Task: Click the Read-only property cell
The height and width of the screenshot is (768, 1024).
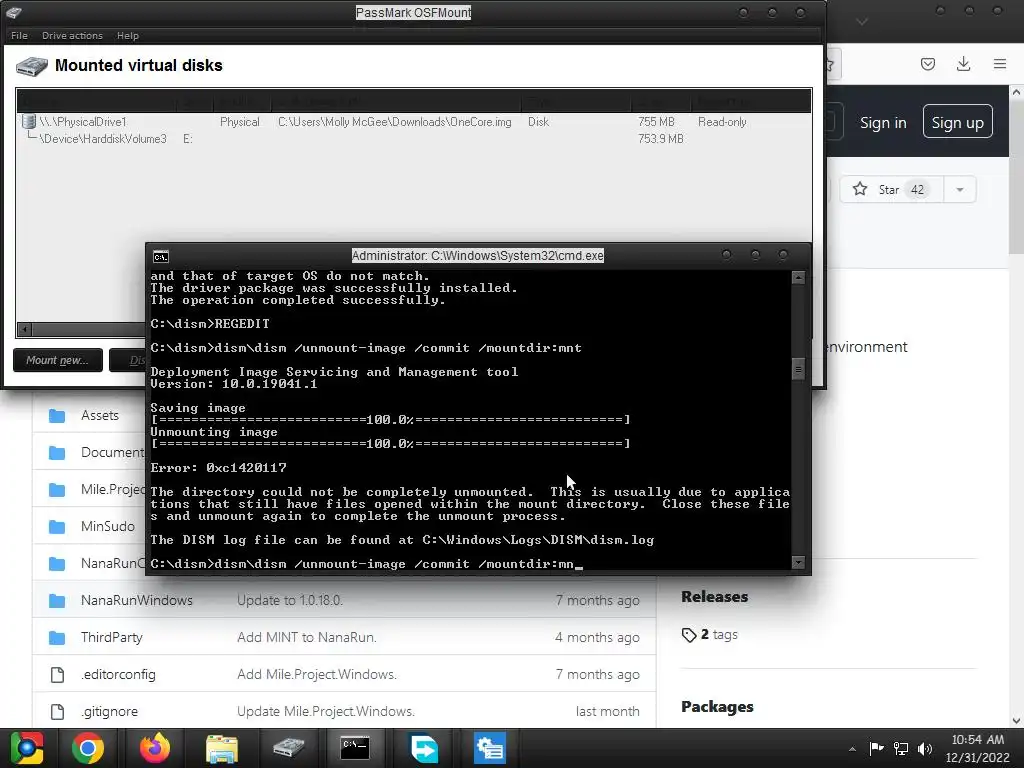Action: pyautogui.click(x=722, y=121)
